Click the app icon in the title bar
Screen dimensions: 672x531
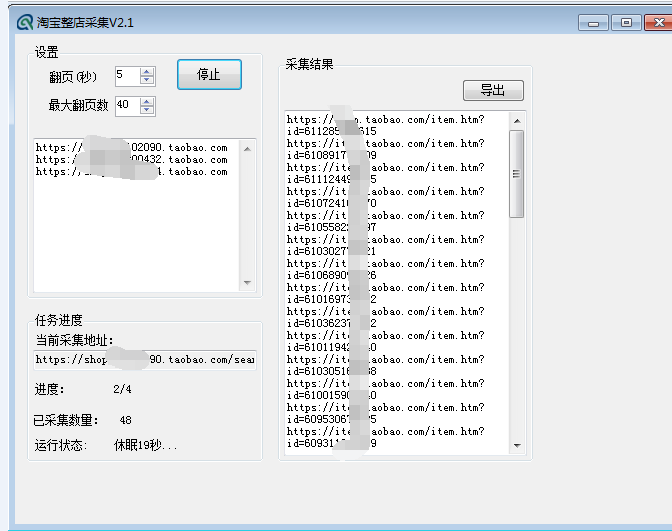(x=25, y=22)
